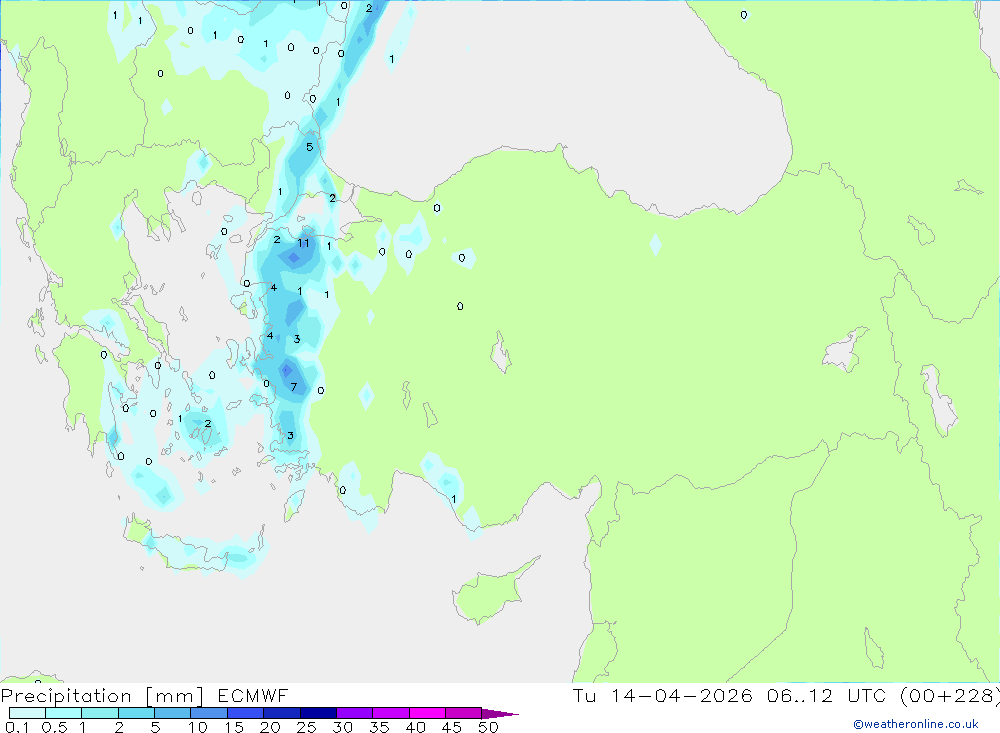Viewport: 1000px width, 733px height.
Task: Select the 20–25 mm legend swatch
Action: point(282,713)
